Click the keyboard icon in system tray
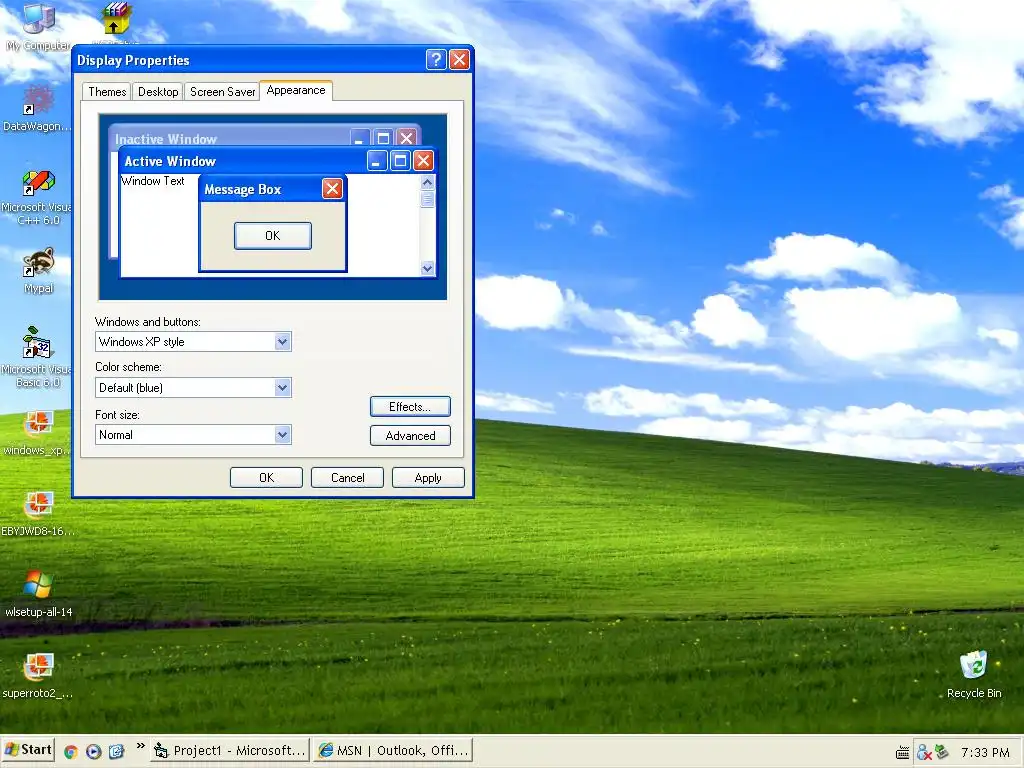 coord(903,753)
